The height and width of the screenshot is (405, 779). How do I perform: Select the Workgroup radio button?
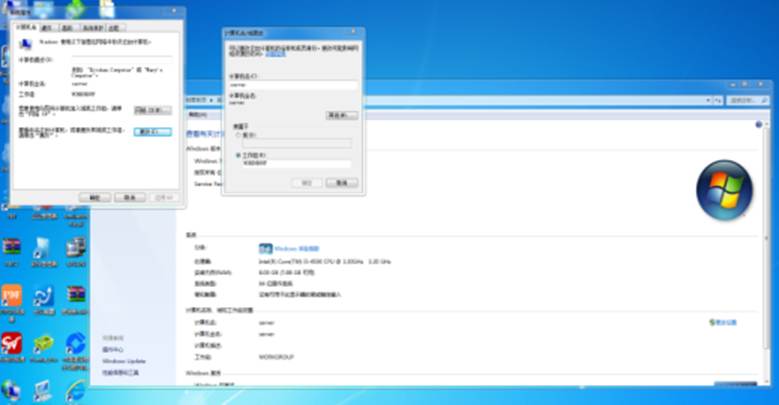pyautogui.click(x=239, y=155)
